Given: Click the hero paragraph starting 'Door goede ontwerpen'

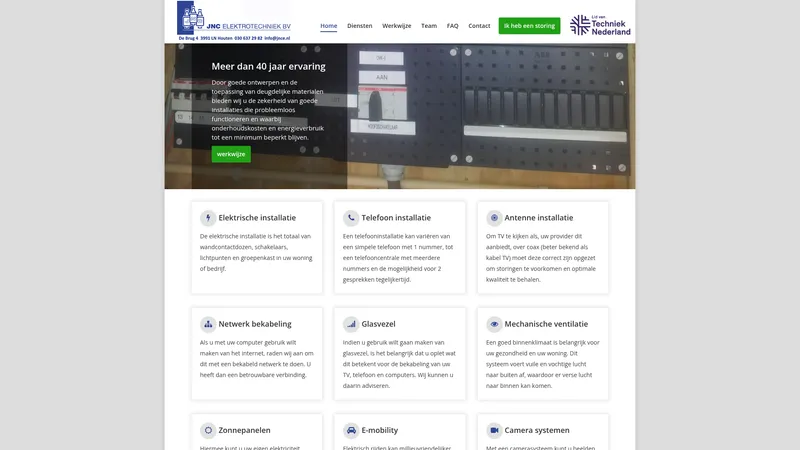Looking at the screenshot, I should (268, 110).
